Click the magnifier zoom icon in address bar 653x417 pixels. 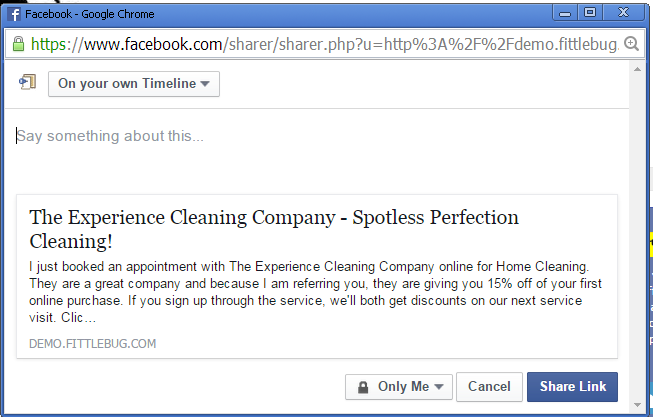pos(631,44)
